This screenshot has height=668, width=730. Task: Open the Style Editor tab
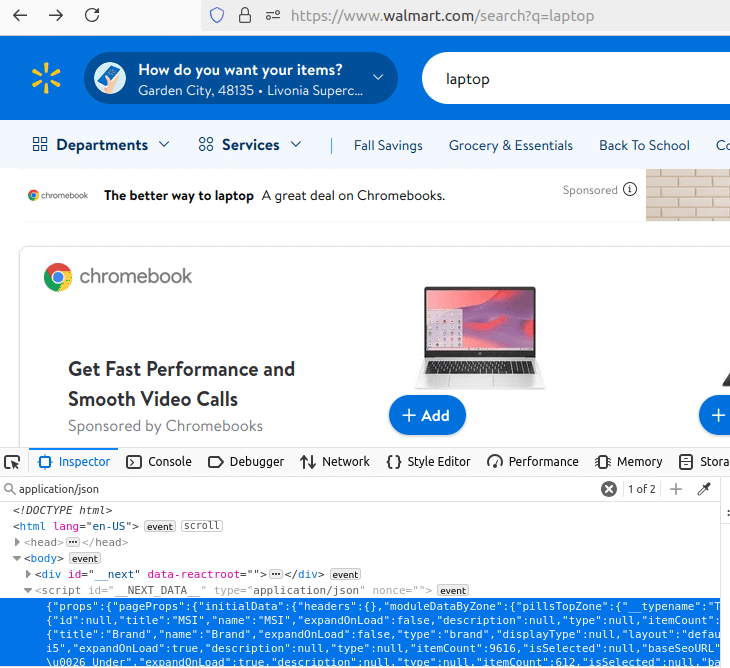tap(428, 462)
